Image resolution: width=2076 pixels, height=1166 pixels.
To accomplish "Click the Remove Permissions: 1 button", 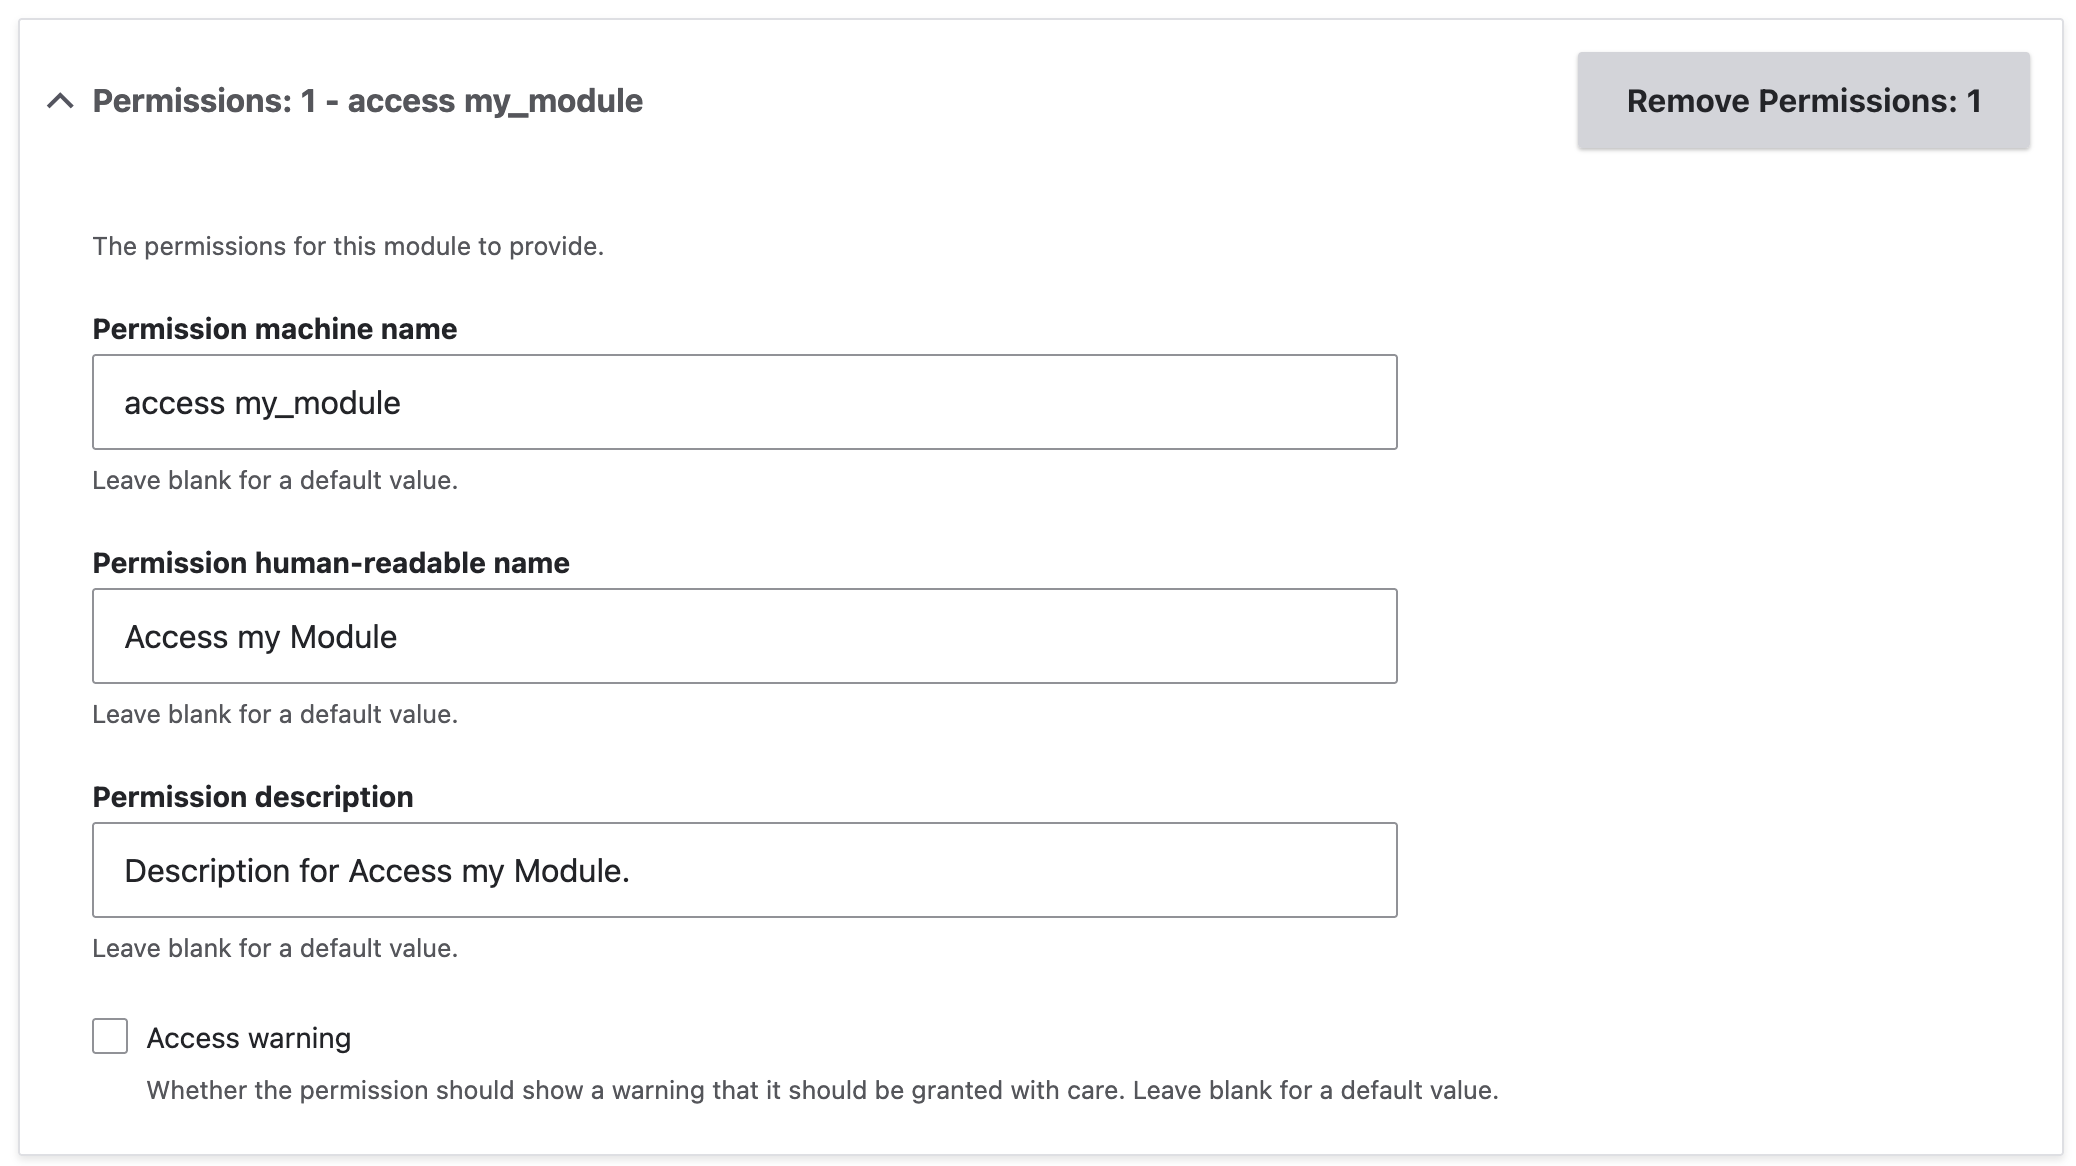I will point(1803,101).
